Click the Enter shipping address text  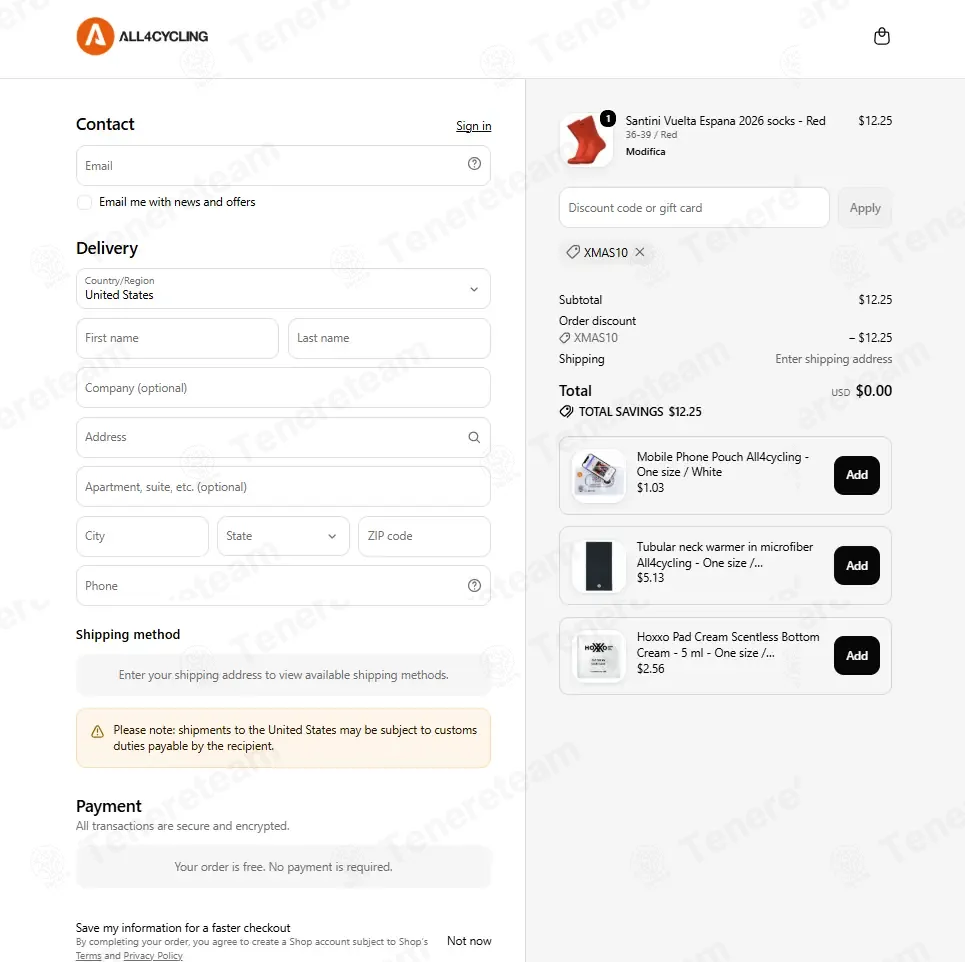[x=833, y=359]
